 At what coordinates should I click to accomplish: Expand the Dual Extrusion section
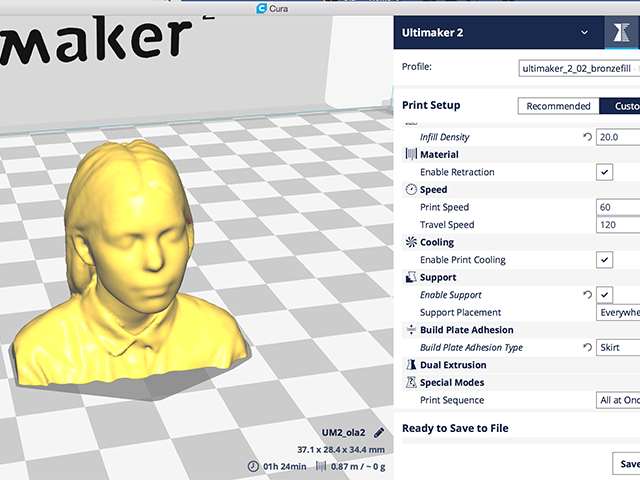click(521, 365)
